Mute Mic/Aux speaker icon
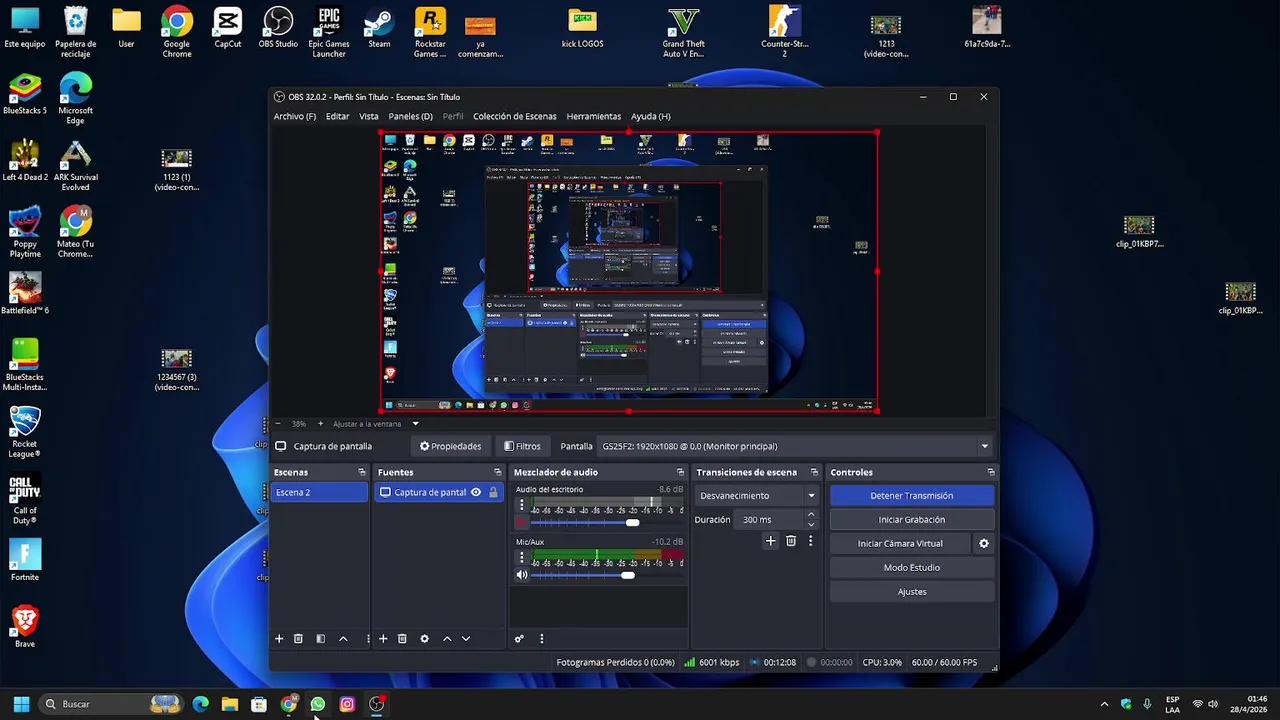 click(x=521, y=575)
